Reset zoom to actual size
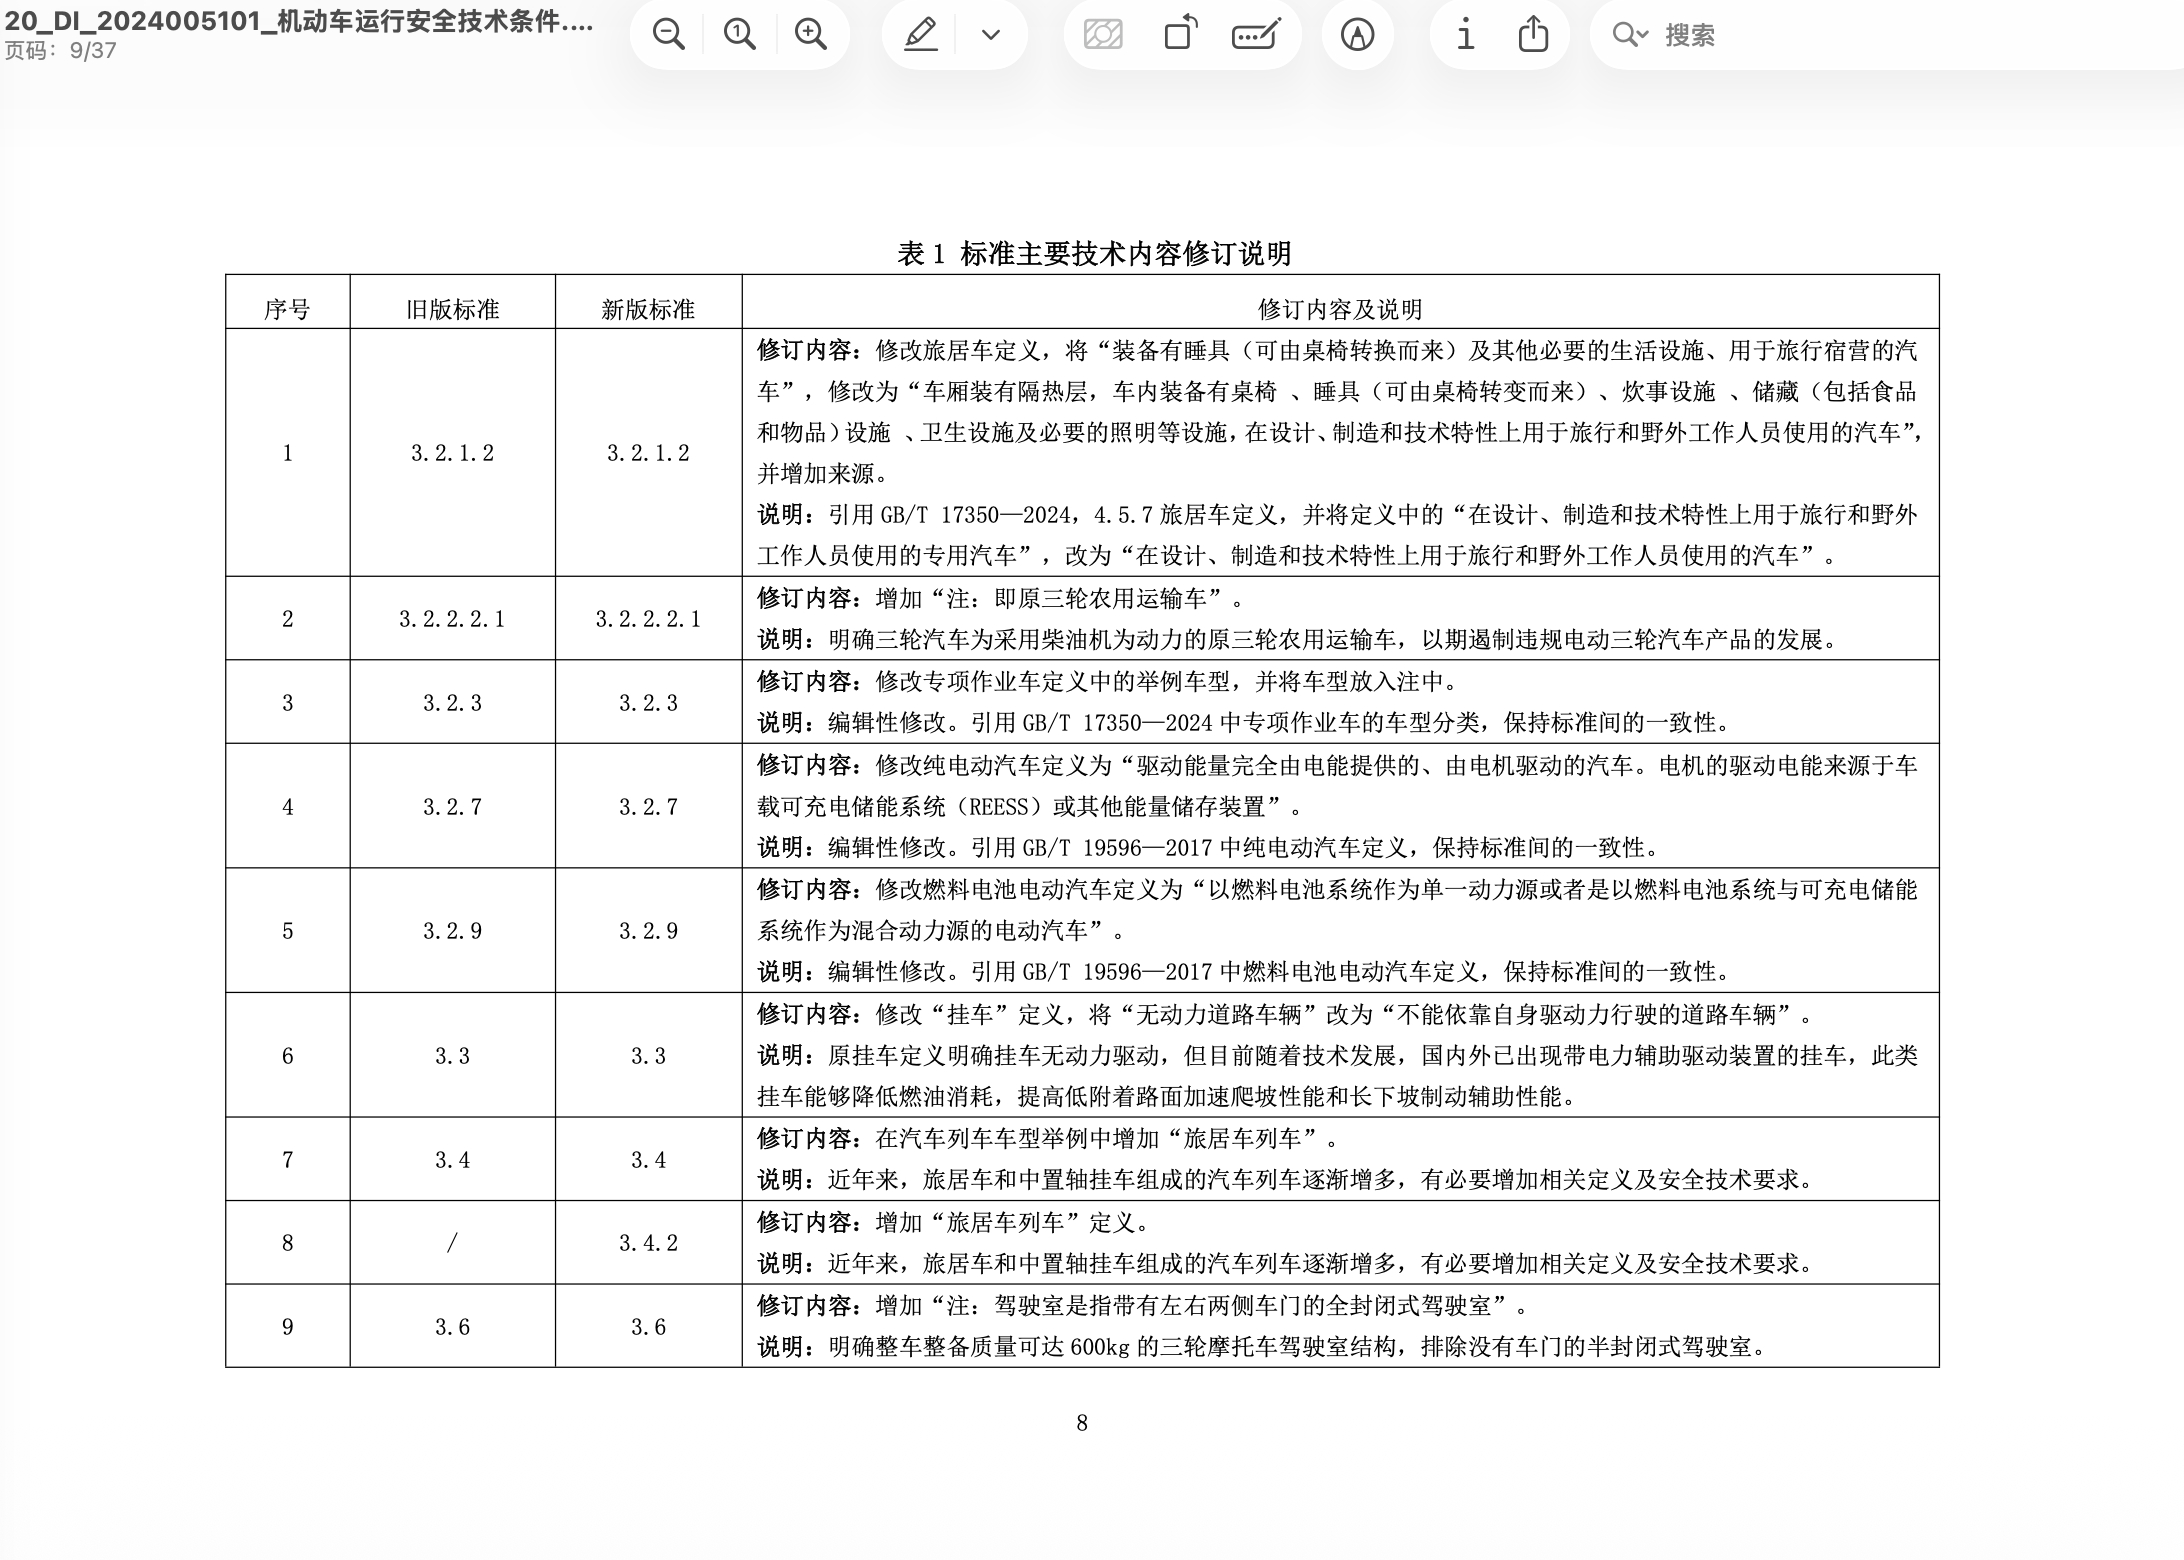The image size is (2184, 1560). tap(739, 35)
